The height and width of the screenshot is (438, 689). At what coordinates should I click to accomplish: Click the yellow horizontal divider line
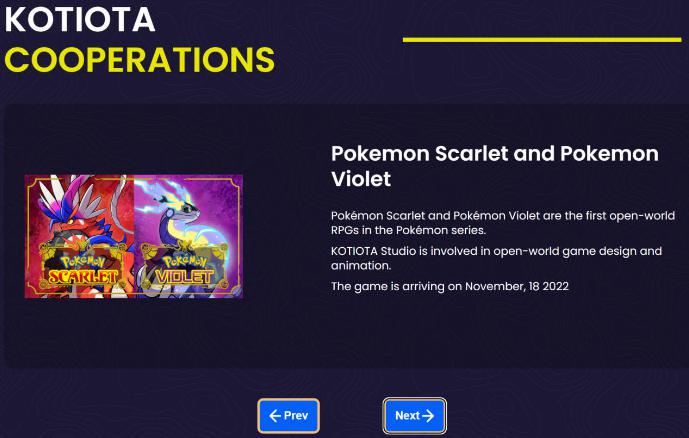tap(541, 40)
